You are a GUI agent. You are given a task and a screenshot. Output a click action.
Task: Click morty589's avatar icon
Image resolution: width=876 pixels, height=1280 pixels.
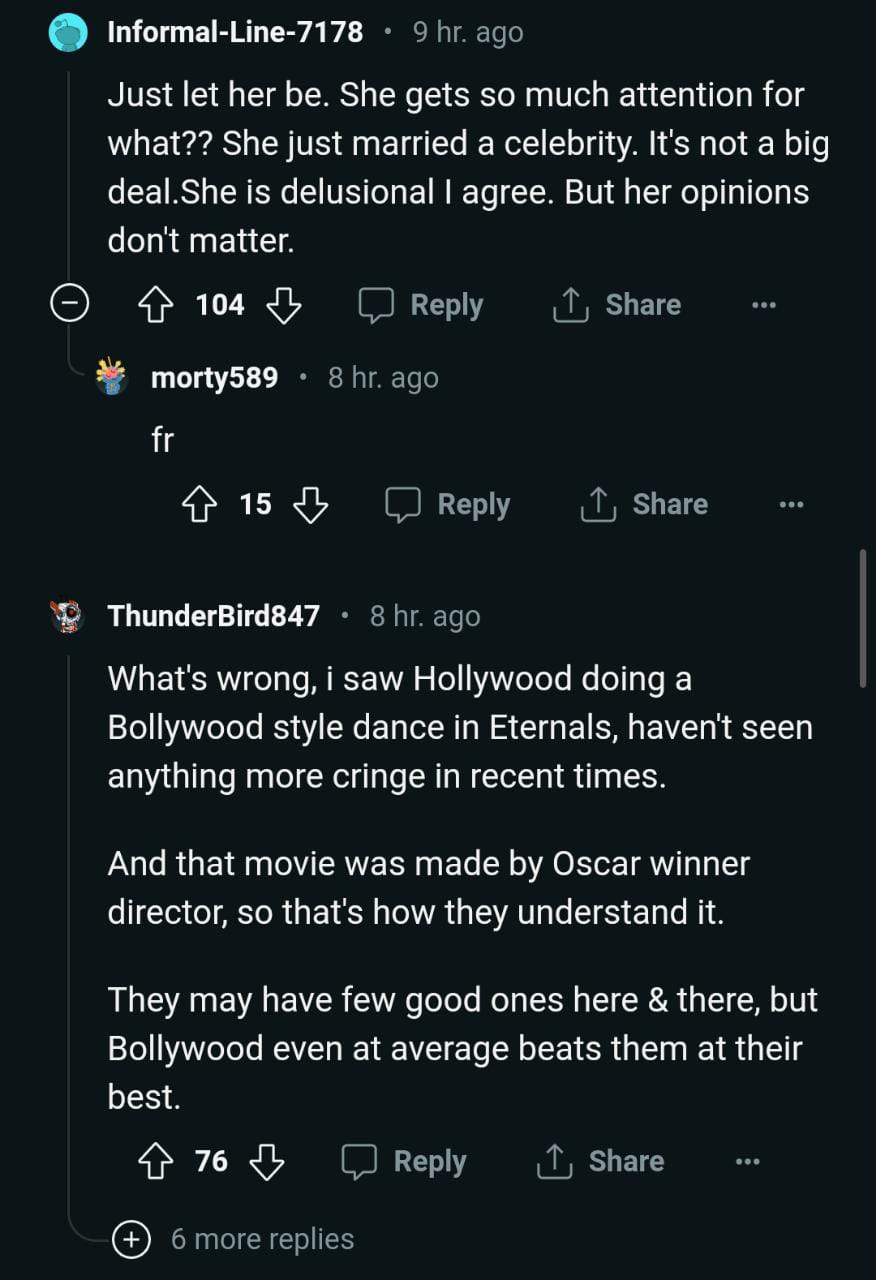tap(112, 377)
